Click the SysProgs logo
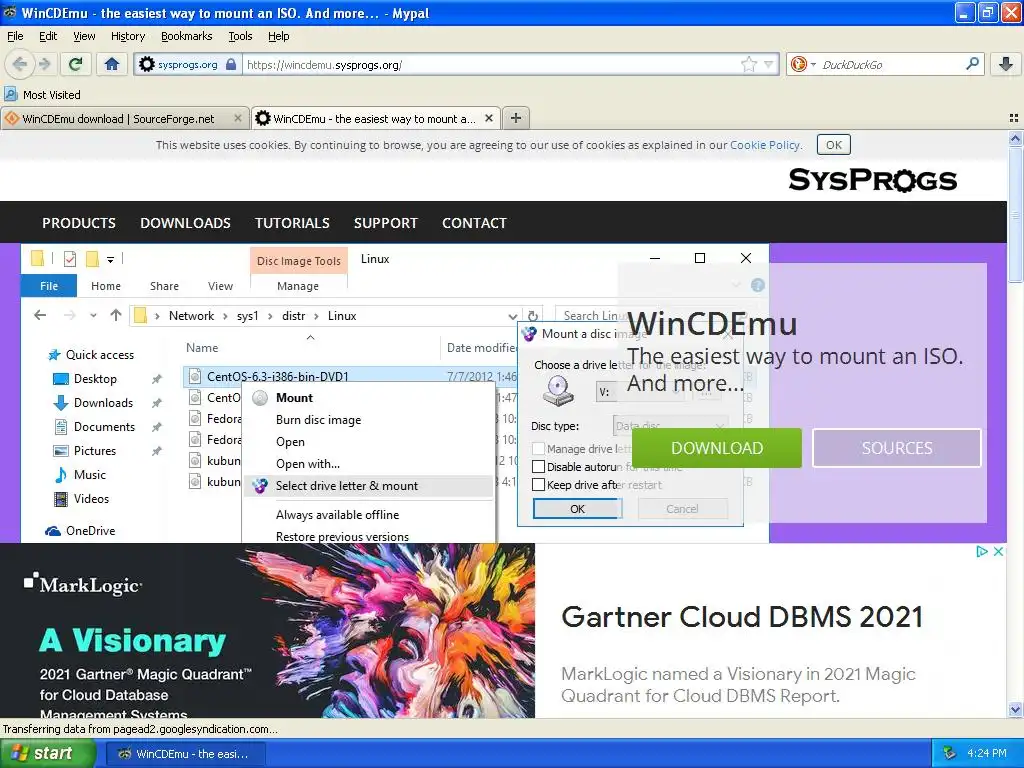 click(x=872, y=180)
